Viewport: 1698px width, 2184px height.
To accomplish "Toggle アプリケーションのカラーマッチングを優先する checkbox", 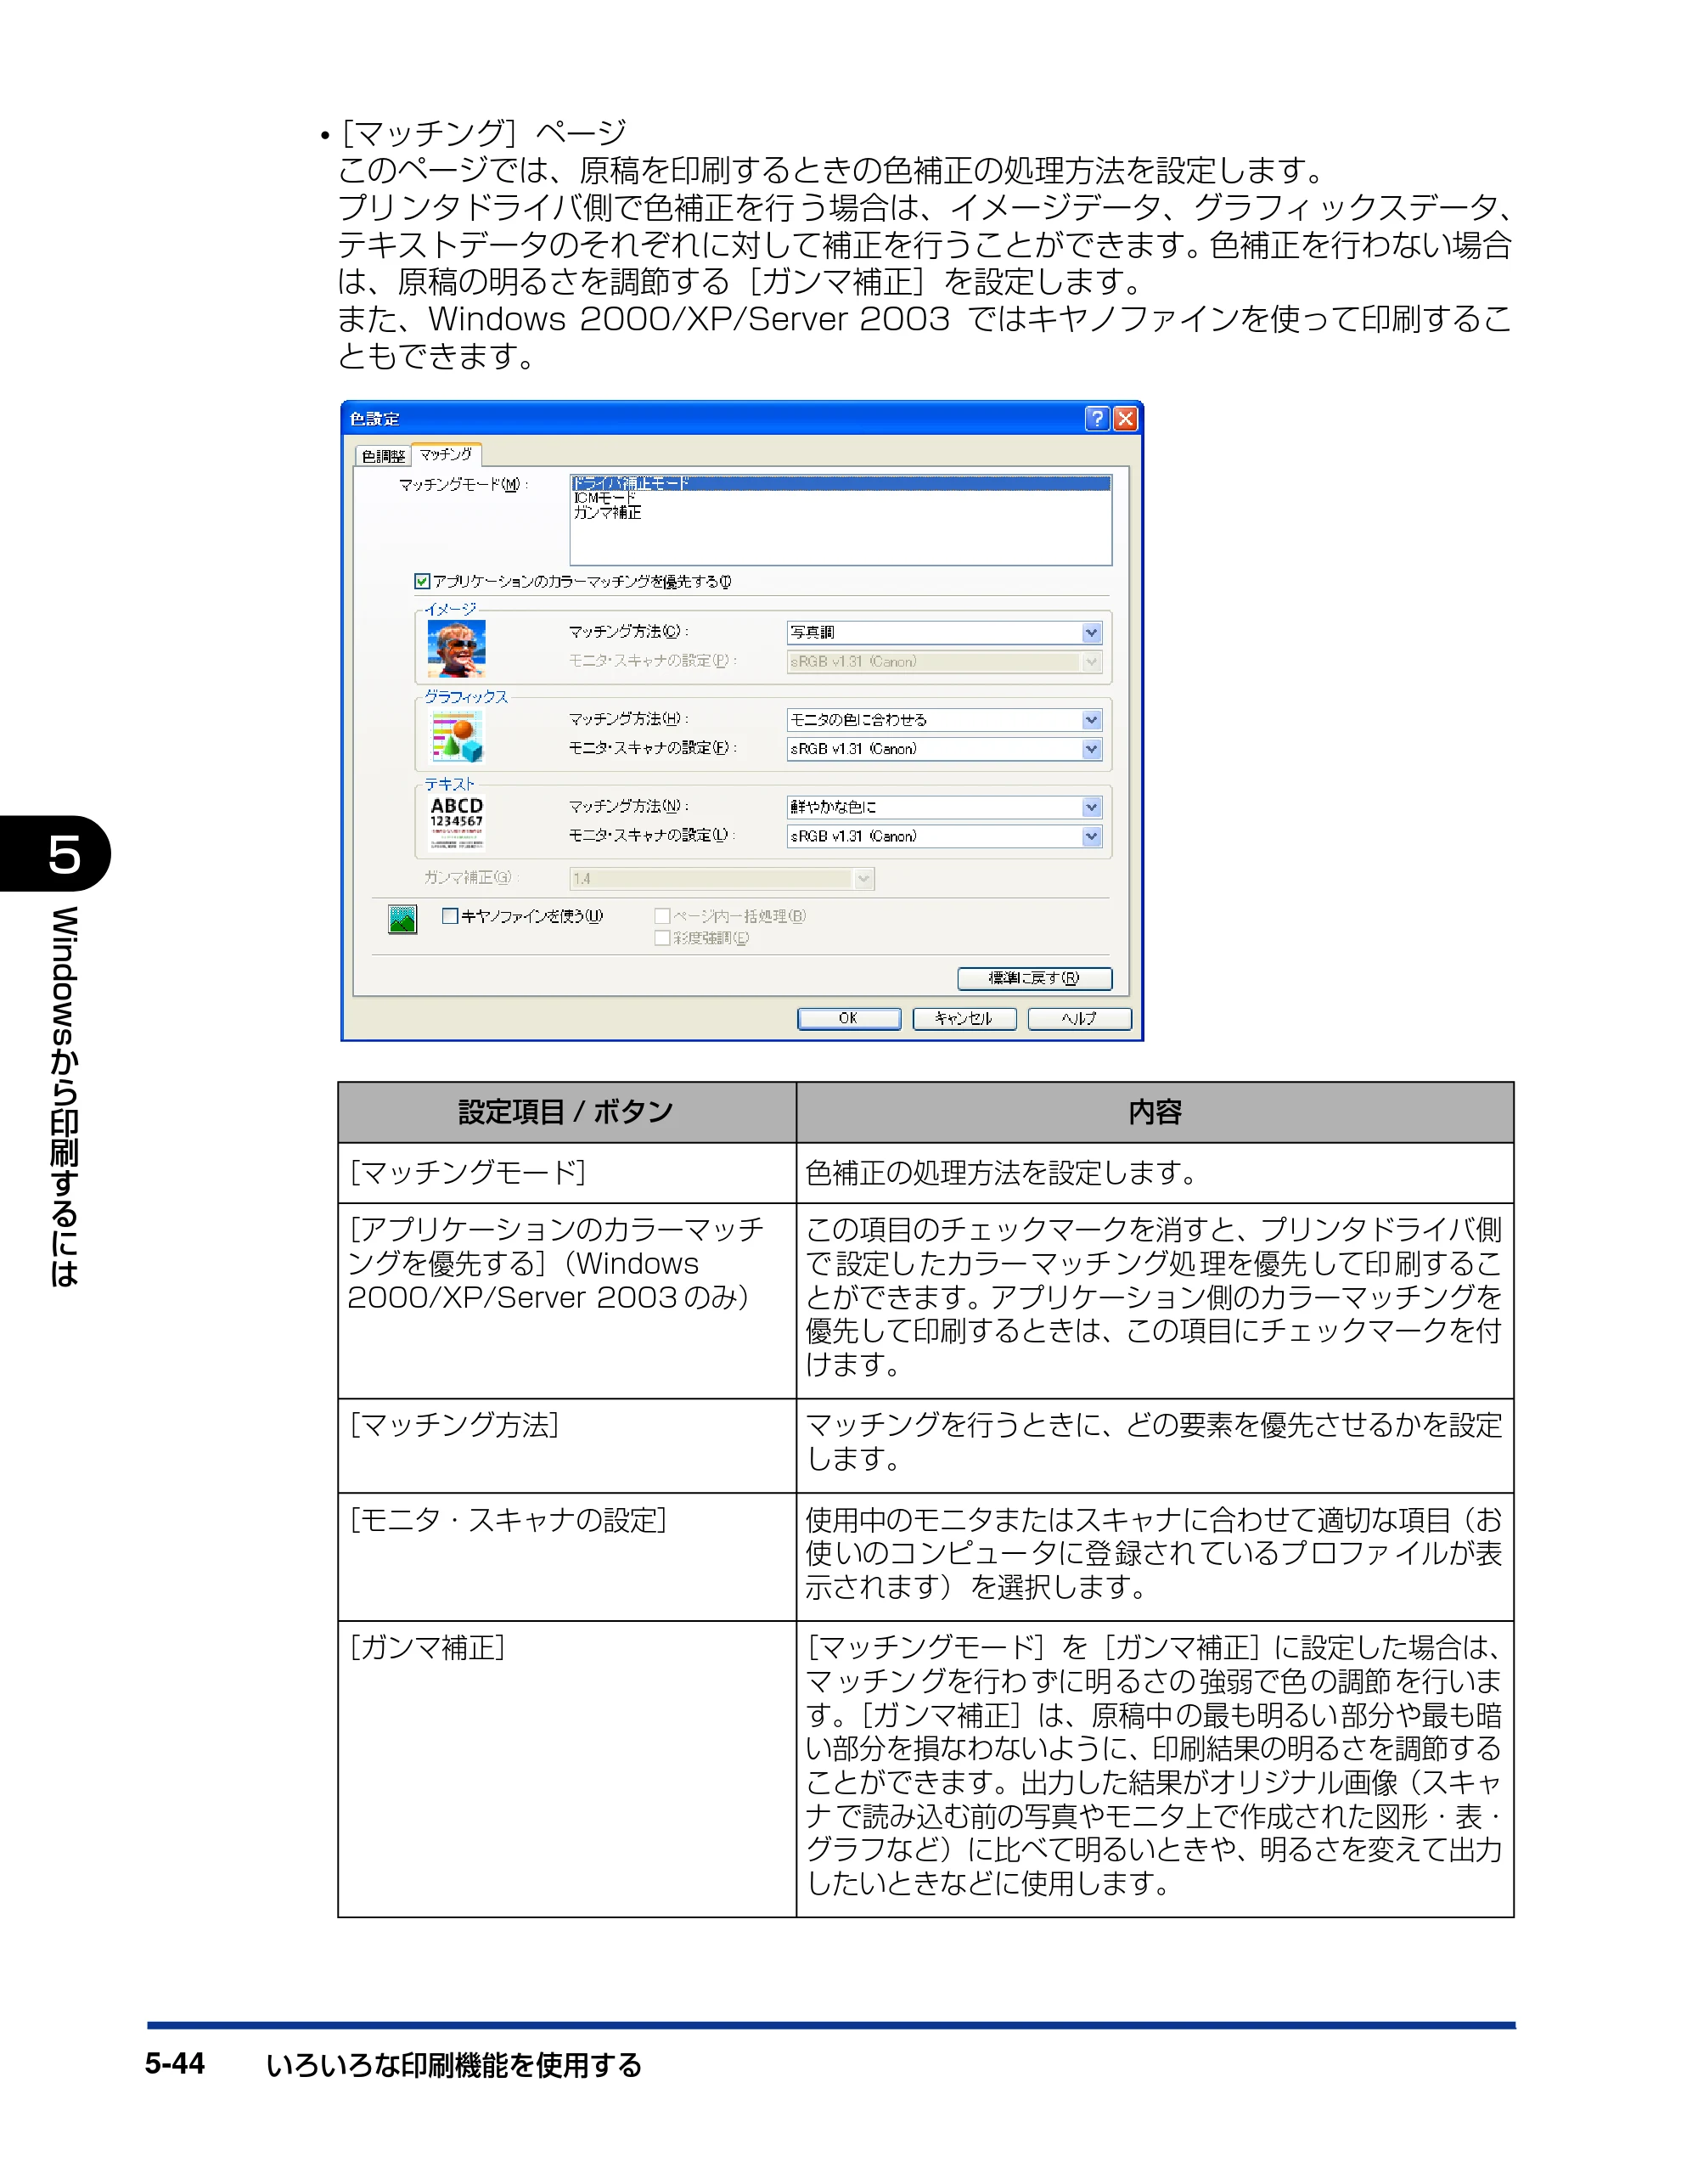I will [x=422, y=581].
